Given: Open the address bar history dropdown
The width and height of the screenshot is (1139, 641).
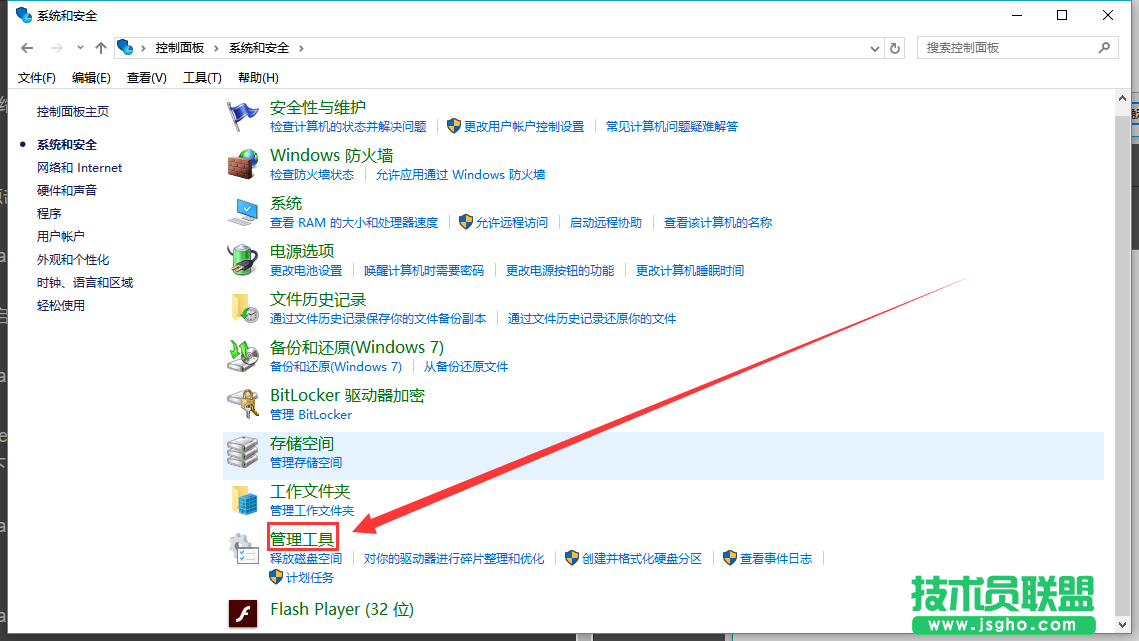Looking at the screenshot, I should [874, 47].
